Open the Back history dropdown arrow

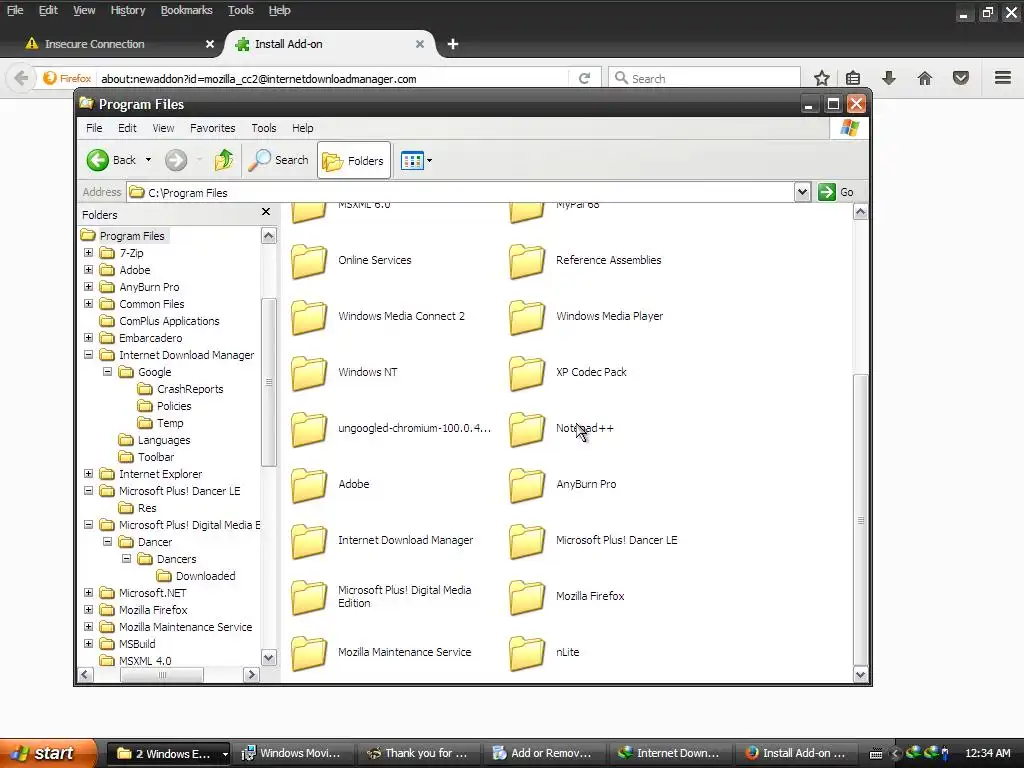[148, 160]
